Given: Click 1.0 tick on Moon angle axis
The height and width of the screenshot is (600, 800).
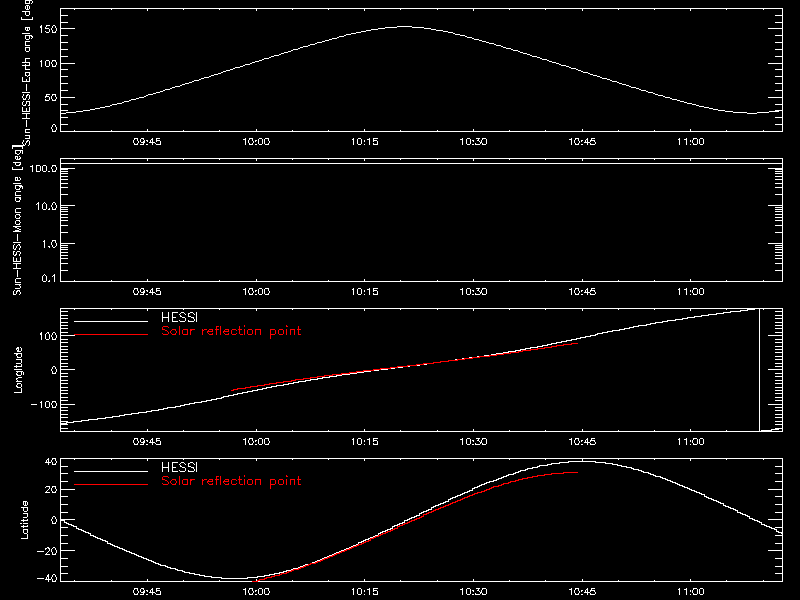Looking at the screenshot, I should (49, 244).
